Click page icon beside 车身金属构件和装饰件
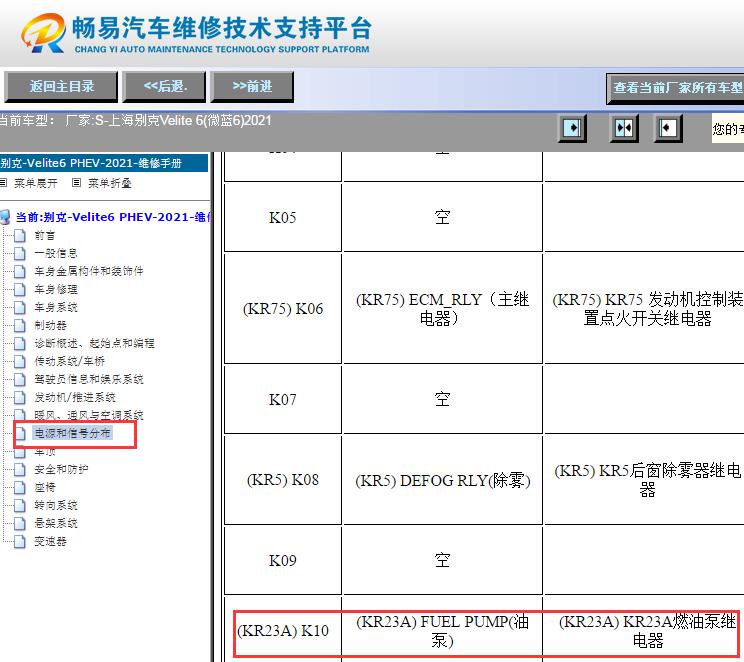Screen dimensions: 744x662 [x=19, y=271]
